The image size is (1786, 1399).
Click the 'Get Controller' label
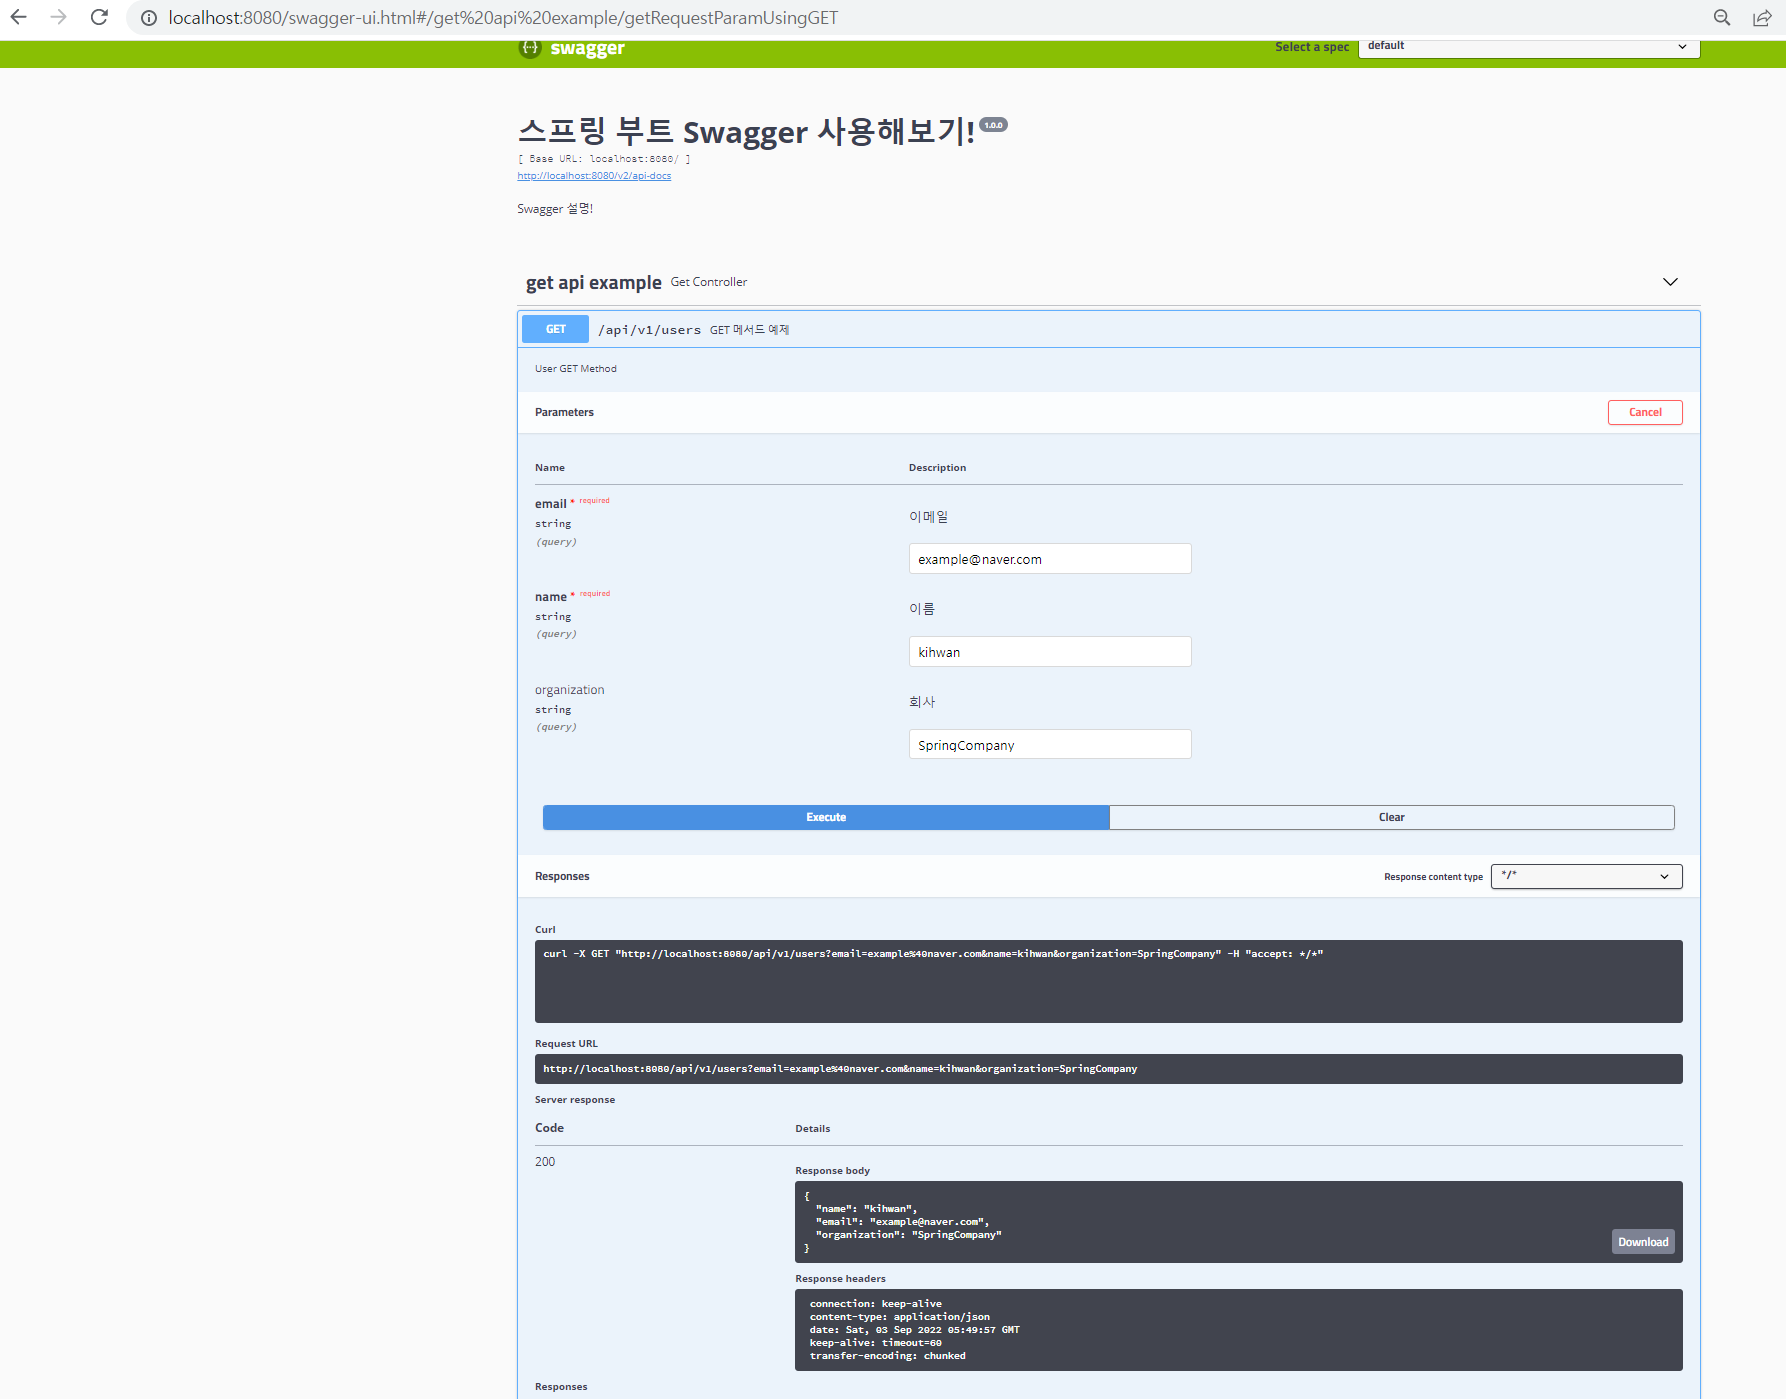709,282
